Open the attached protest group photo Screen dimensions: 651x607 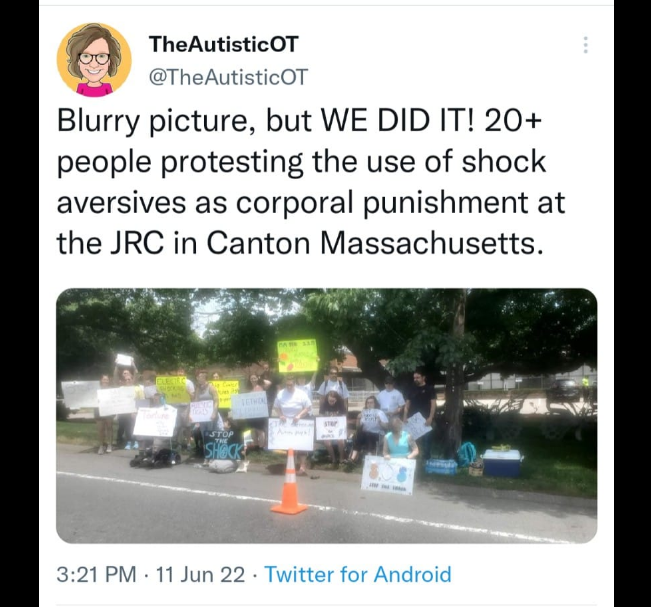pos(327,416)
